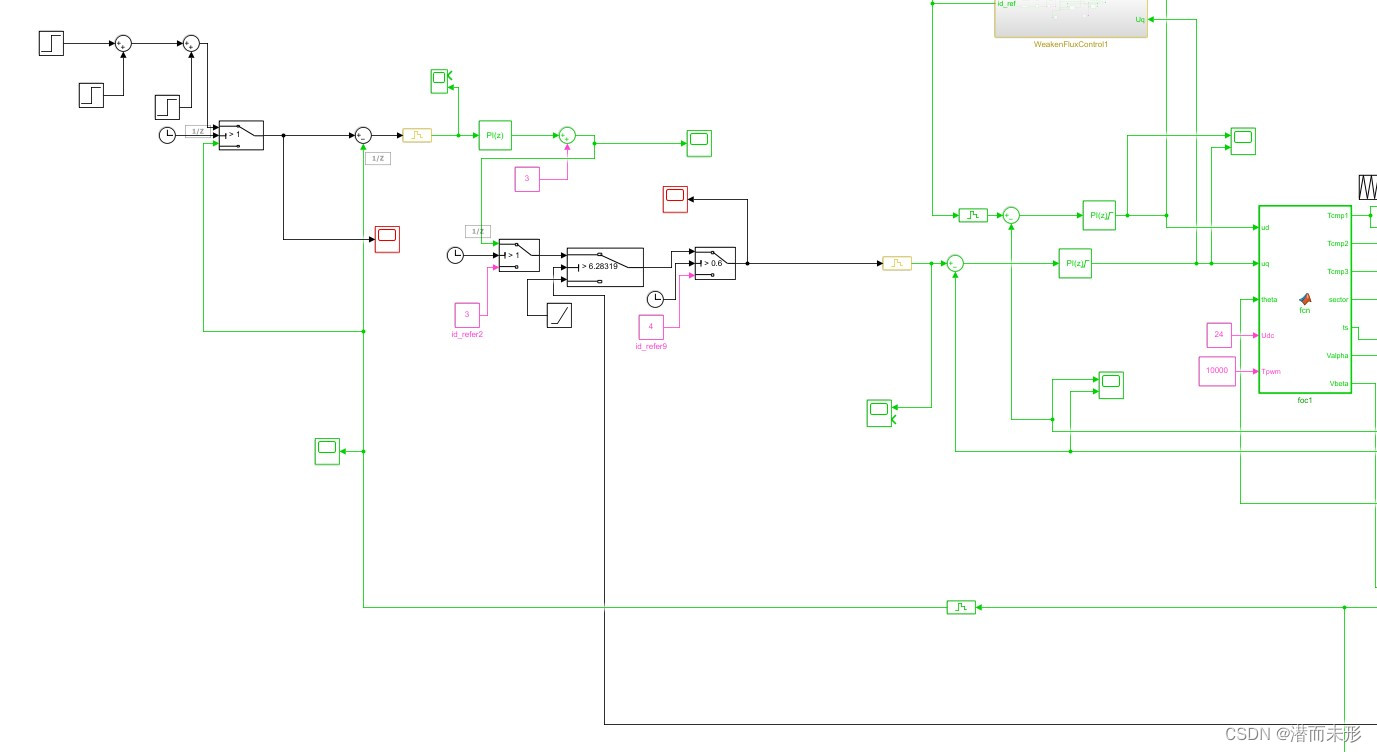Click the Clock block beside the id_refer9 constant
This screenshot has width=1377, height=752.
tap(655, 299)
